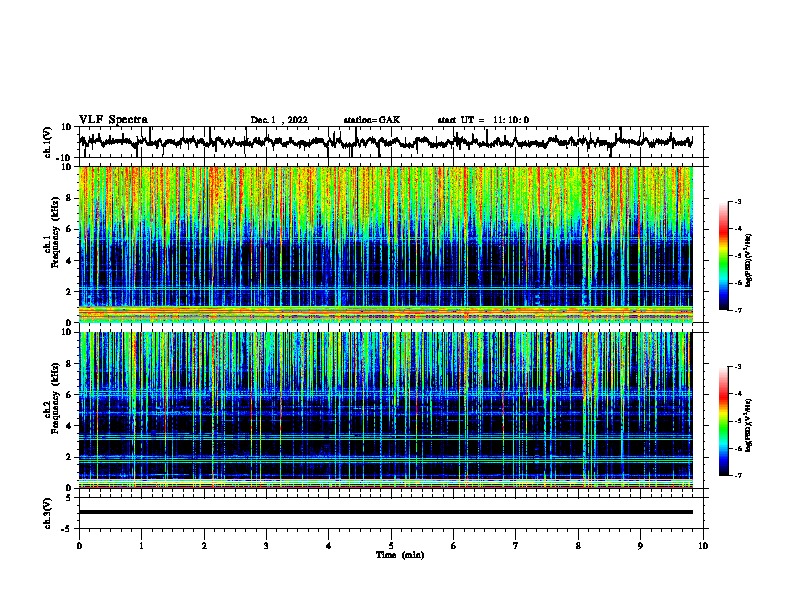This screenshot has width=792, height=612.
Task: Click inside the ch.1 spectrogram panel
Action: pos(386,244)
